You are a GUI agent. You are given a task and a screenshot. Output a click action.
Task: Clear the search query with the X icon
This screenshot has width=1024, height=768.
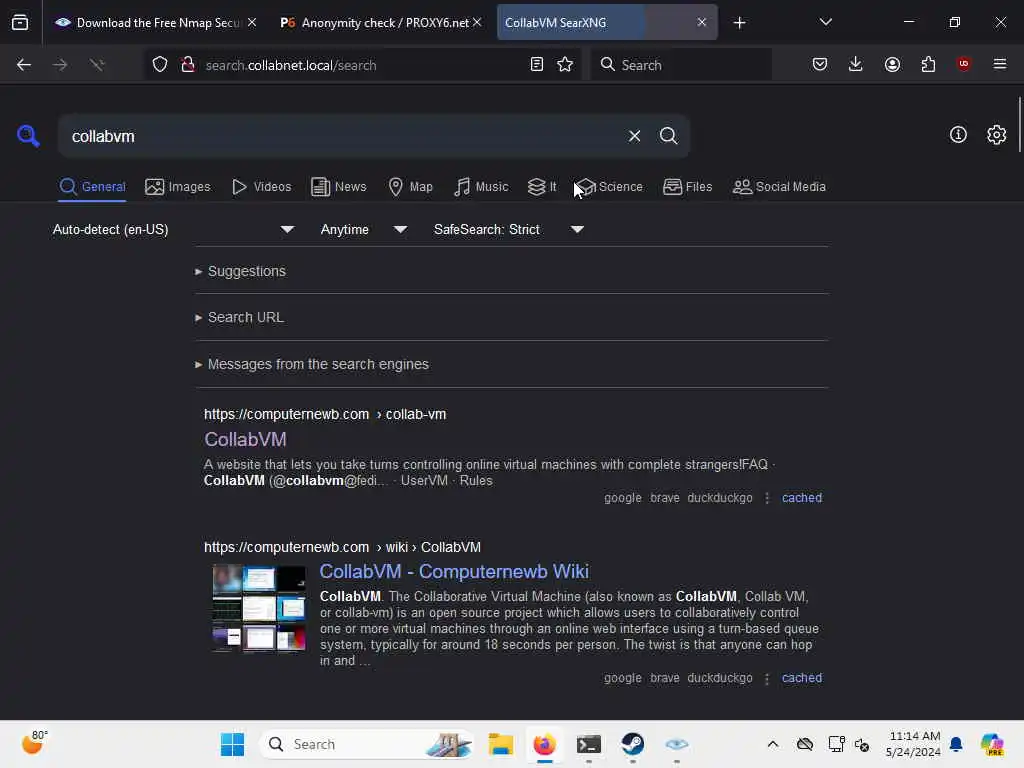click(634, 136)
